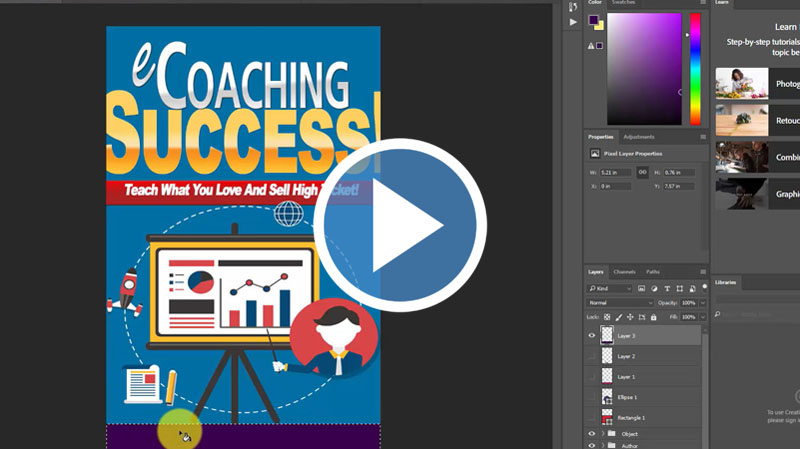
Task: Click the pixel layer filter icon
Action: tap(641, 289)
